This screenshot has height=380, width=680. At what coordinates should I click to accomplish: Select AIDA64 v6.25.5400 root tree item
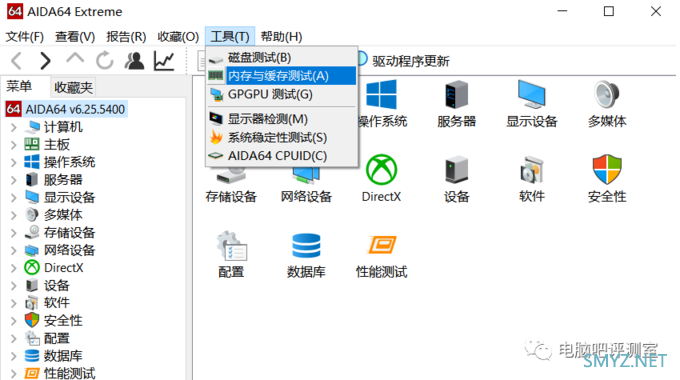tap(66, 109)
